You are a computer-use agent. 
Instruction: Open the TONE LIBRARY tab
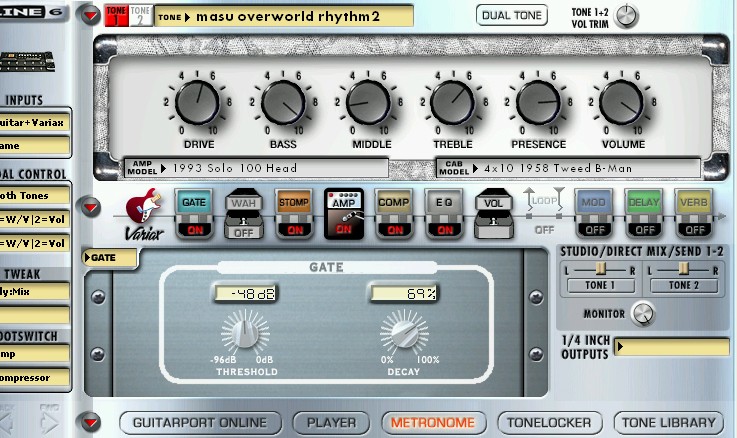(669, 422)
